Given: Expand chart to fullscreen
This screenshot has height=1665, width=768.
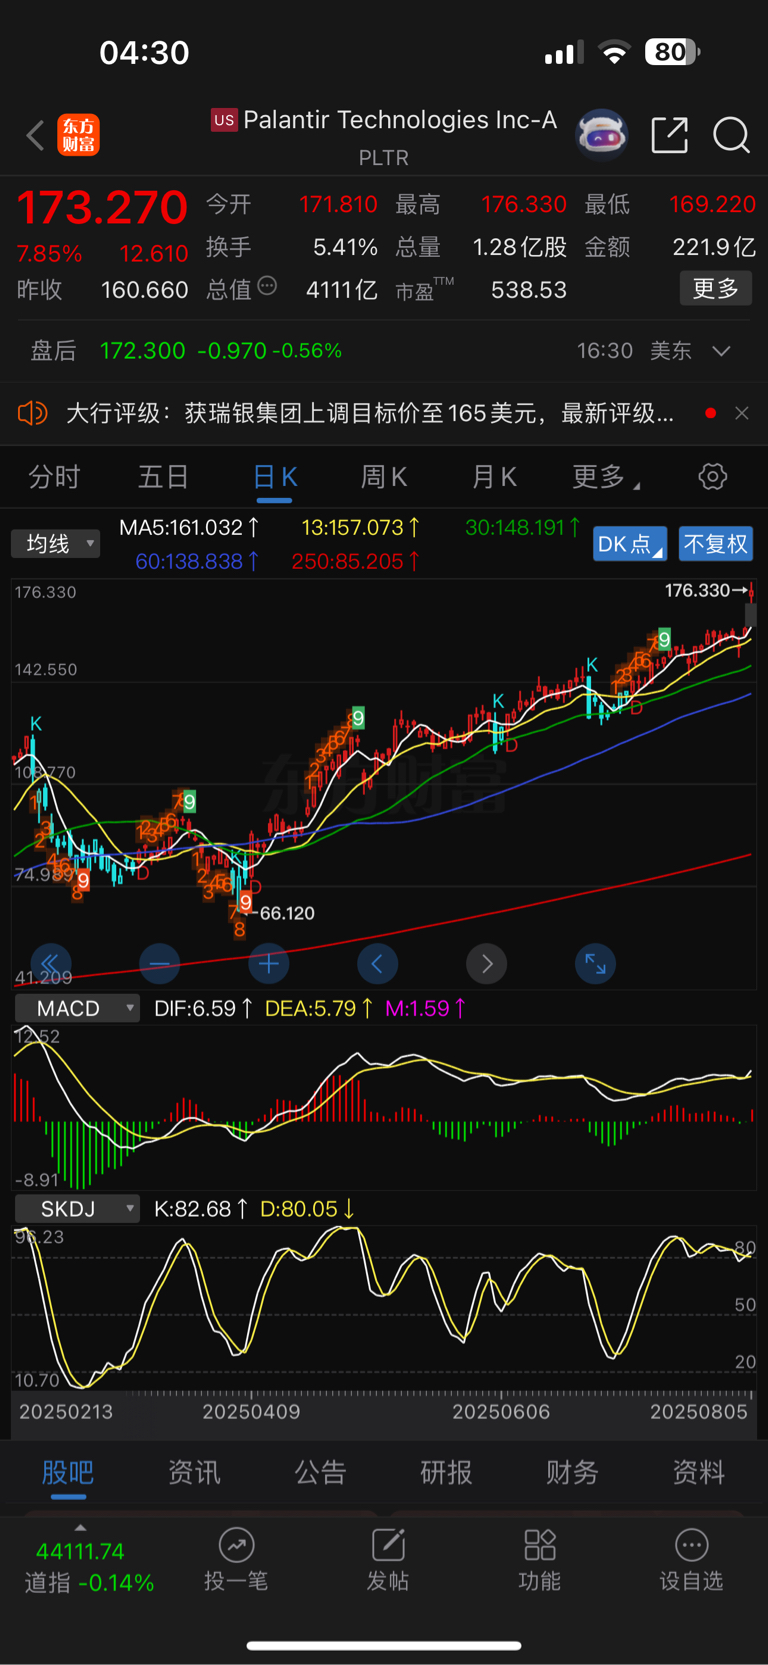Looking at the screenshot, I should pyautogui.click(x=596, y=964).
